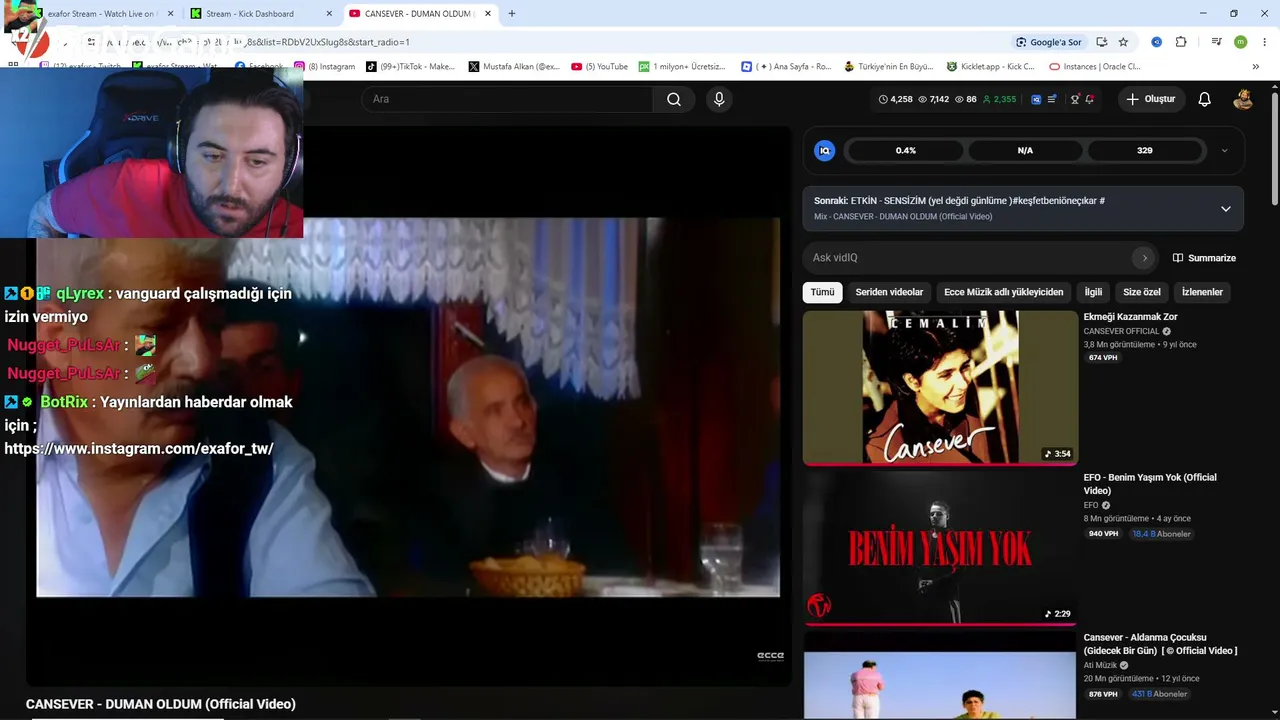Click the vidIQ alert bell with red dot
The height and width of the screenshot is (720, 1280).
point(1089,99)
